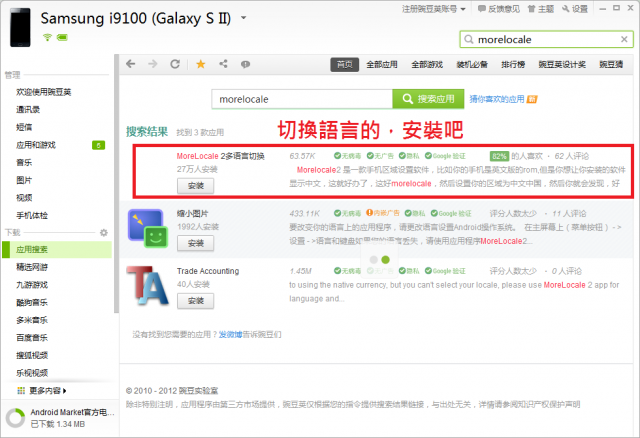The image size is (640, 438).
Task: Open 搜狐视频 in sidebar
Action: click(x=32, y=355)
